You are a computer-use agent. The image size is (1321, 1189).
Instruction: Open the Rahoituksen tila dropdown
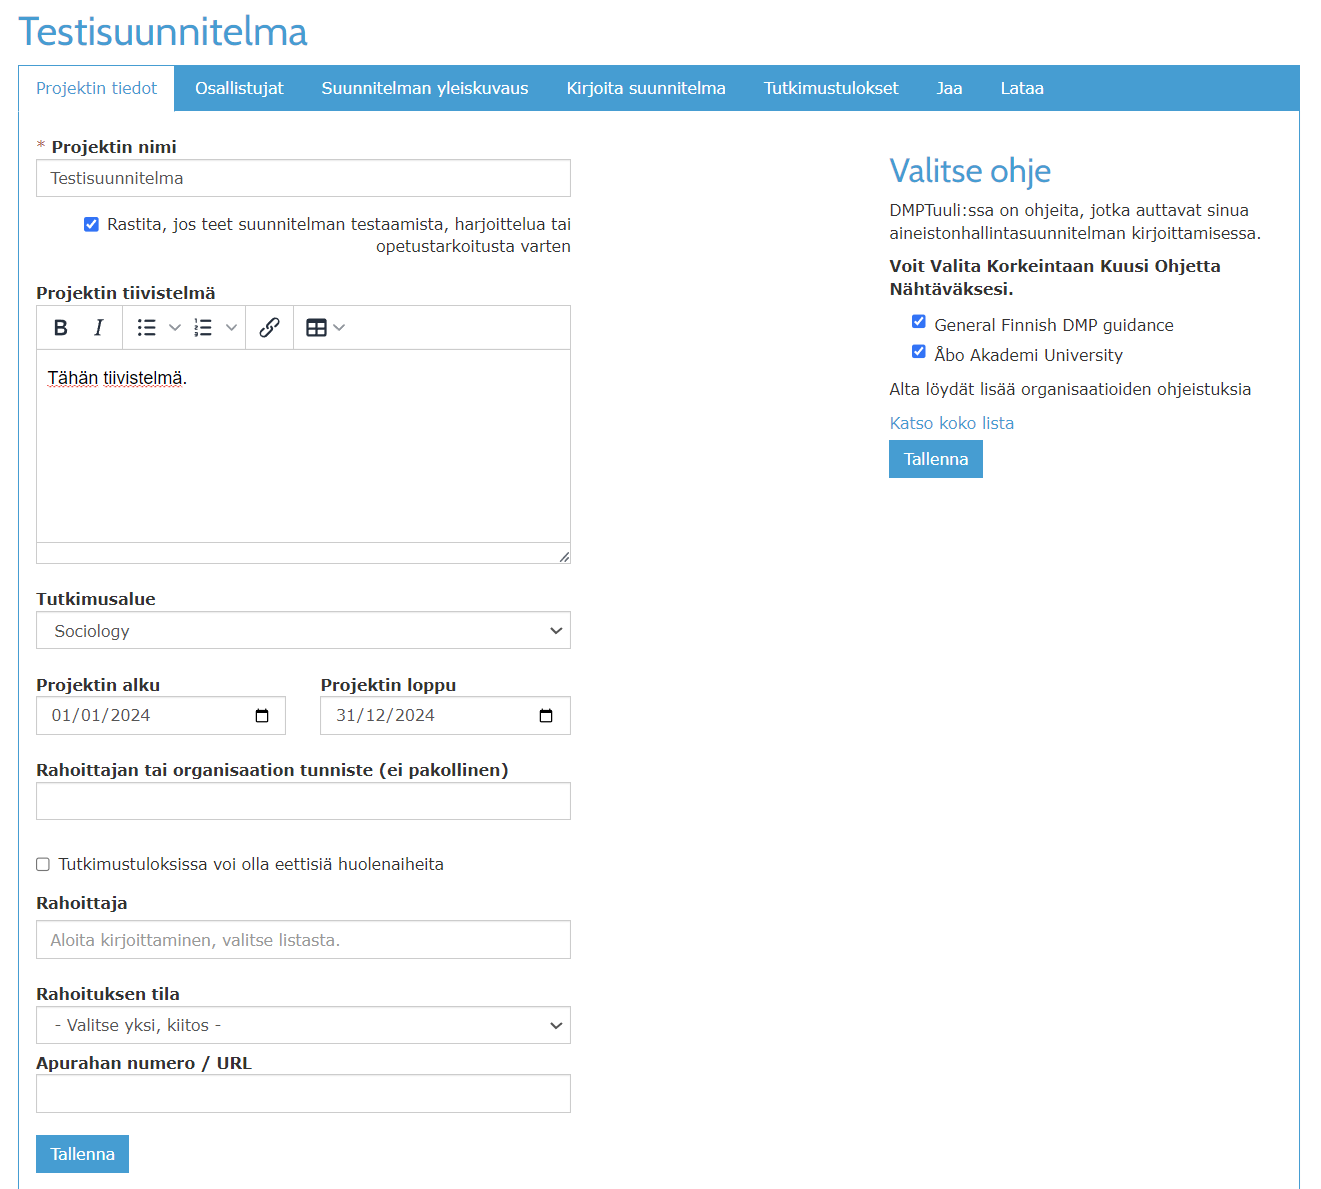coord(303,1025)
